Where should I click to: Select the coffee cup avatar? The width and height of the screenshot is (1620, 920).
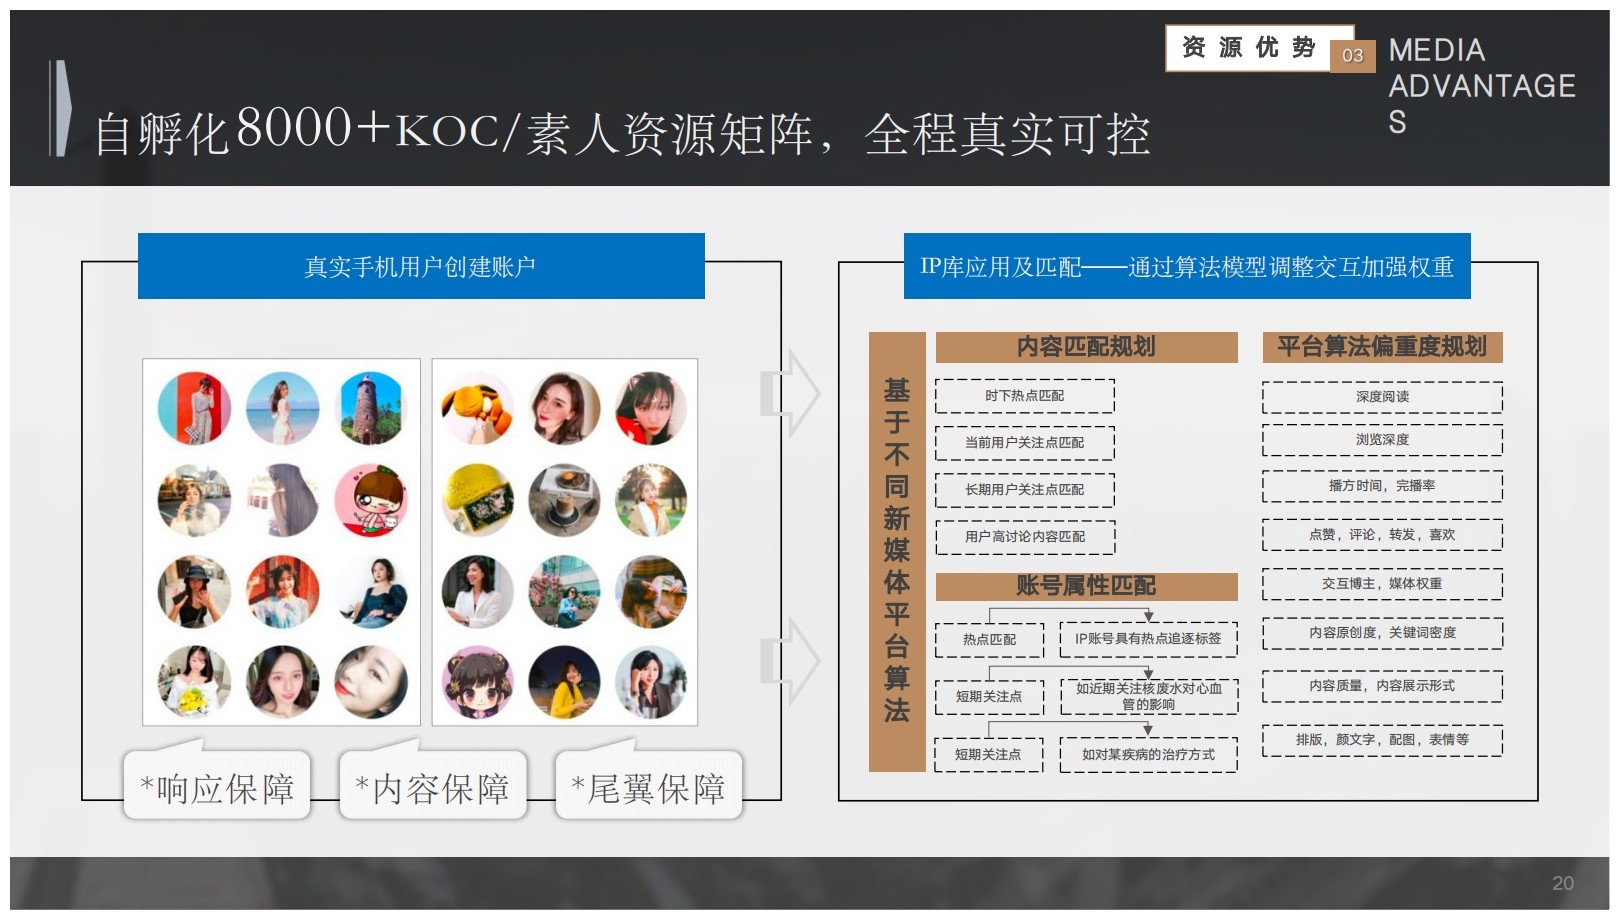point(564,499)
